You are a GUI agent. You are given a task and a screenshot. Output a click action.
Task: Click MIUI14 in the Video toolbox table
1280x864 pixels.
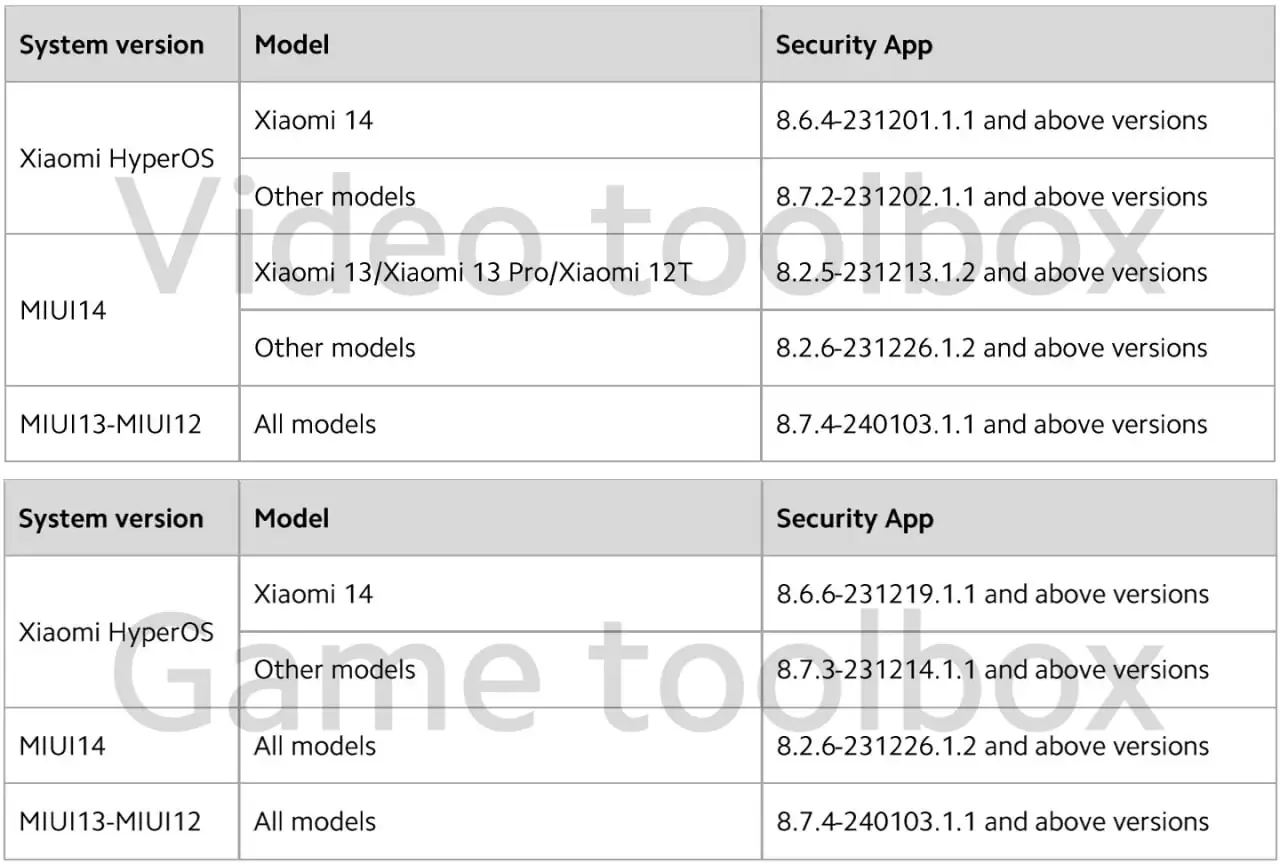tap(63, 310)
